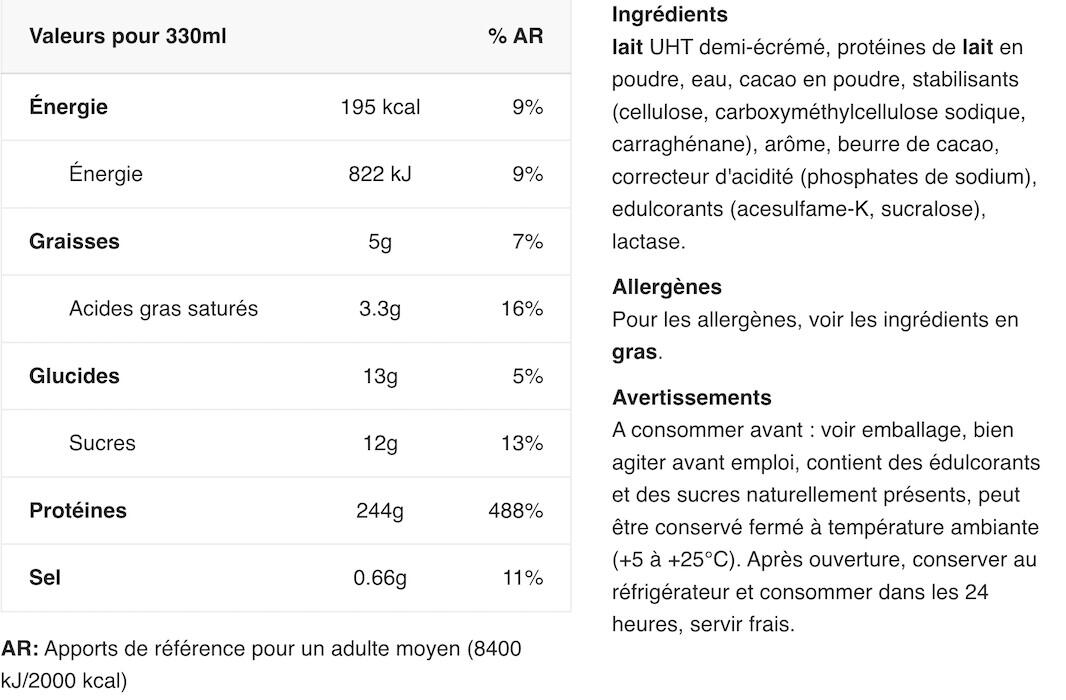The width and height of the screenshot is (1066, 700).
Task: Click the Ingrédients heading
Action: 670,14
